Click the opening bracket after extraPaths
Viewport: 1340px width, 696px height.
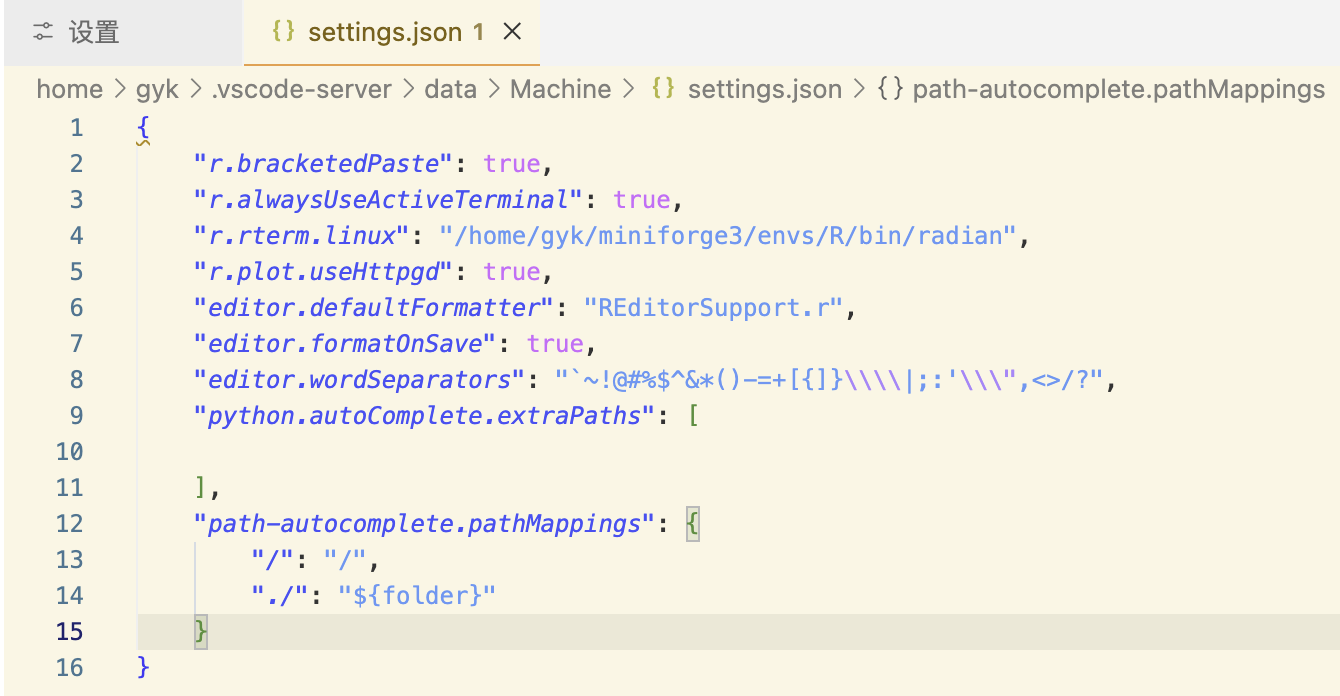coord(693,416)
